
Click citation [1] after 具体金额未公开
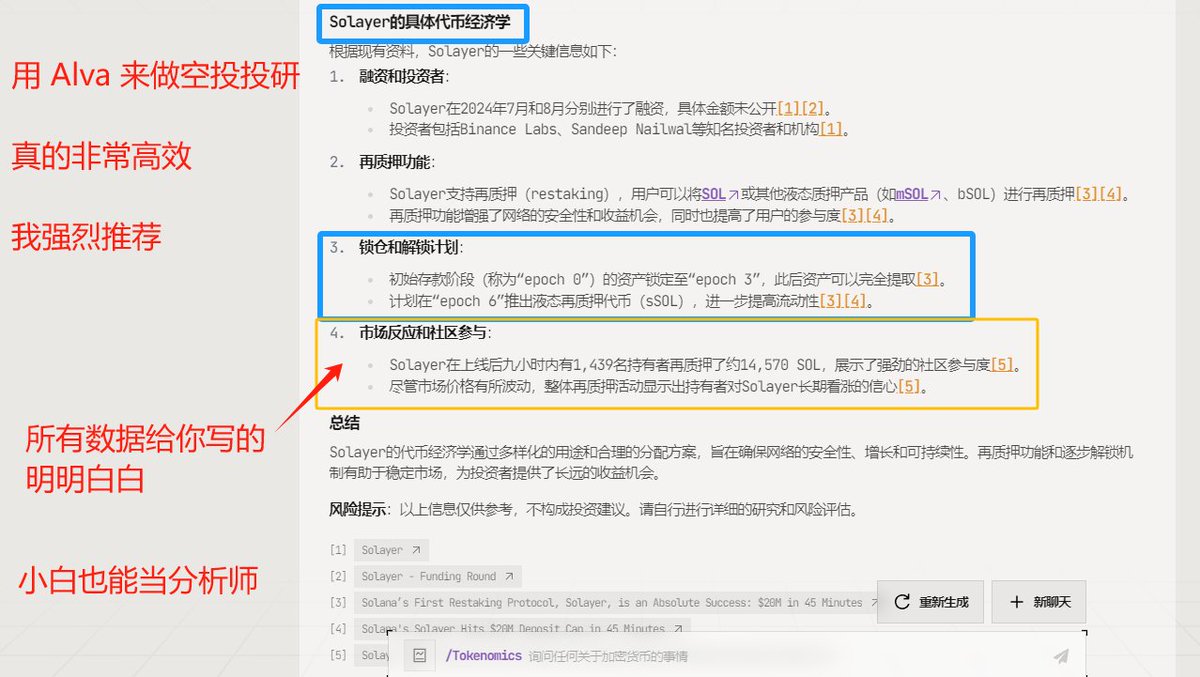click(788, 108)
